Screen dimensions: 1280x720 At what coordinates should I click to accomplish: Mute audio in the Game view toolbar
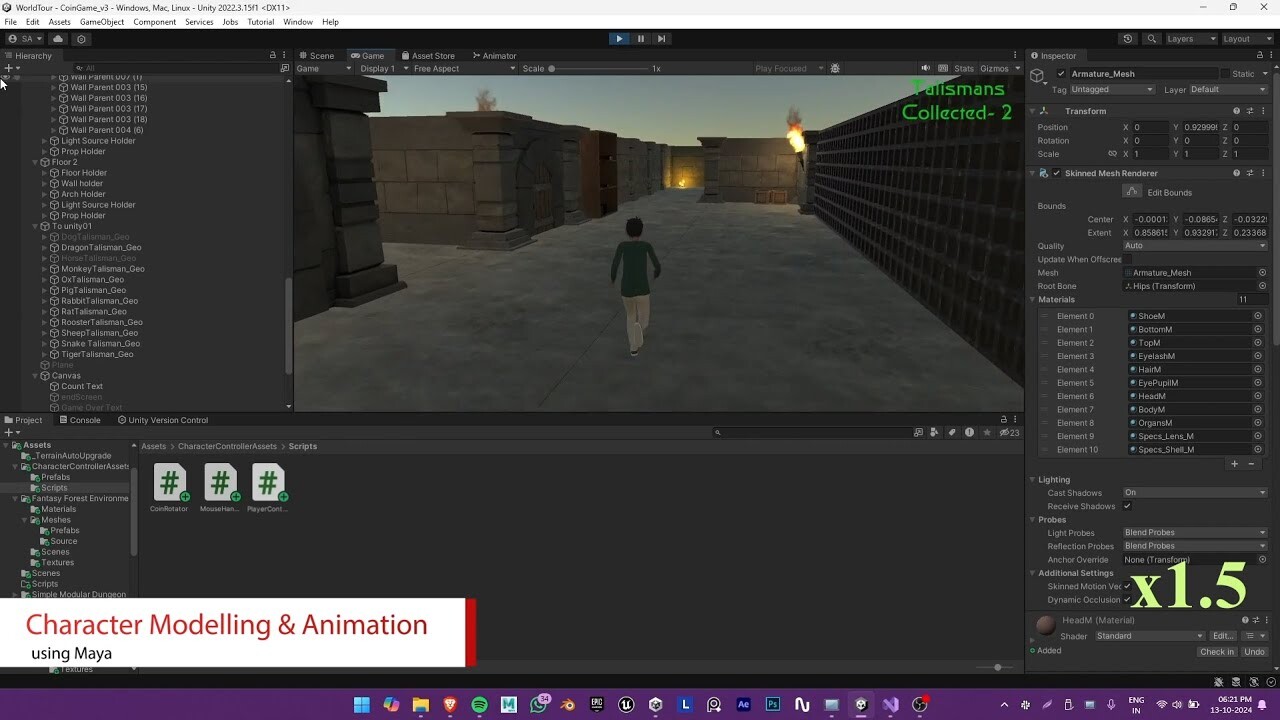point(924,68)
